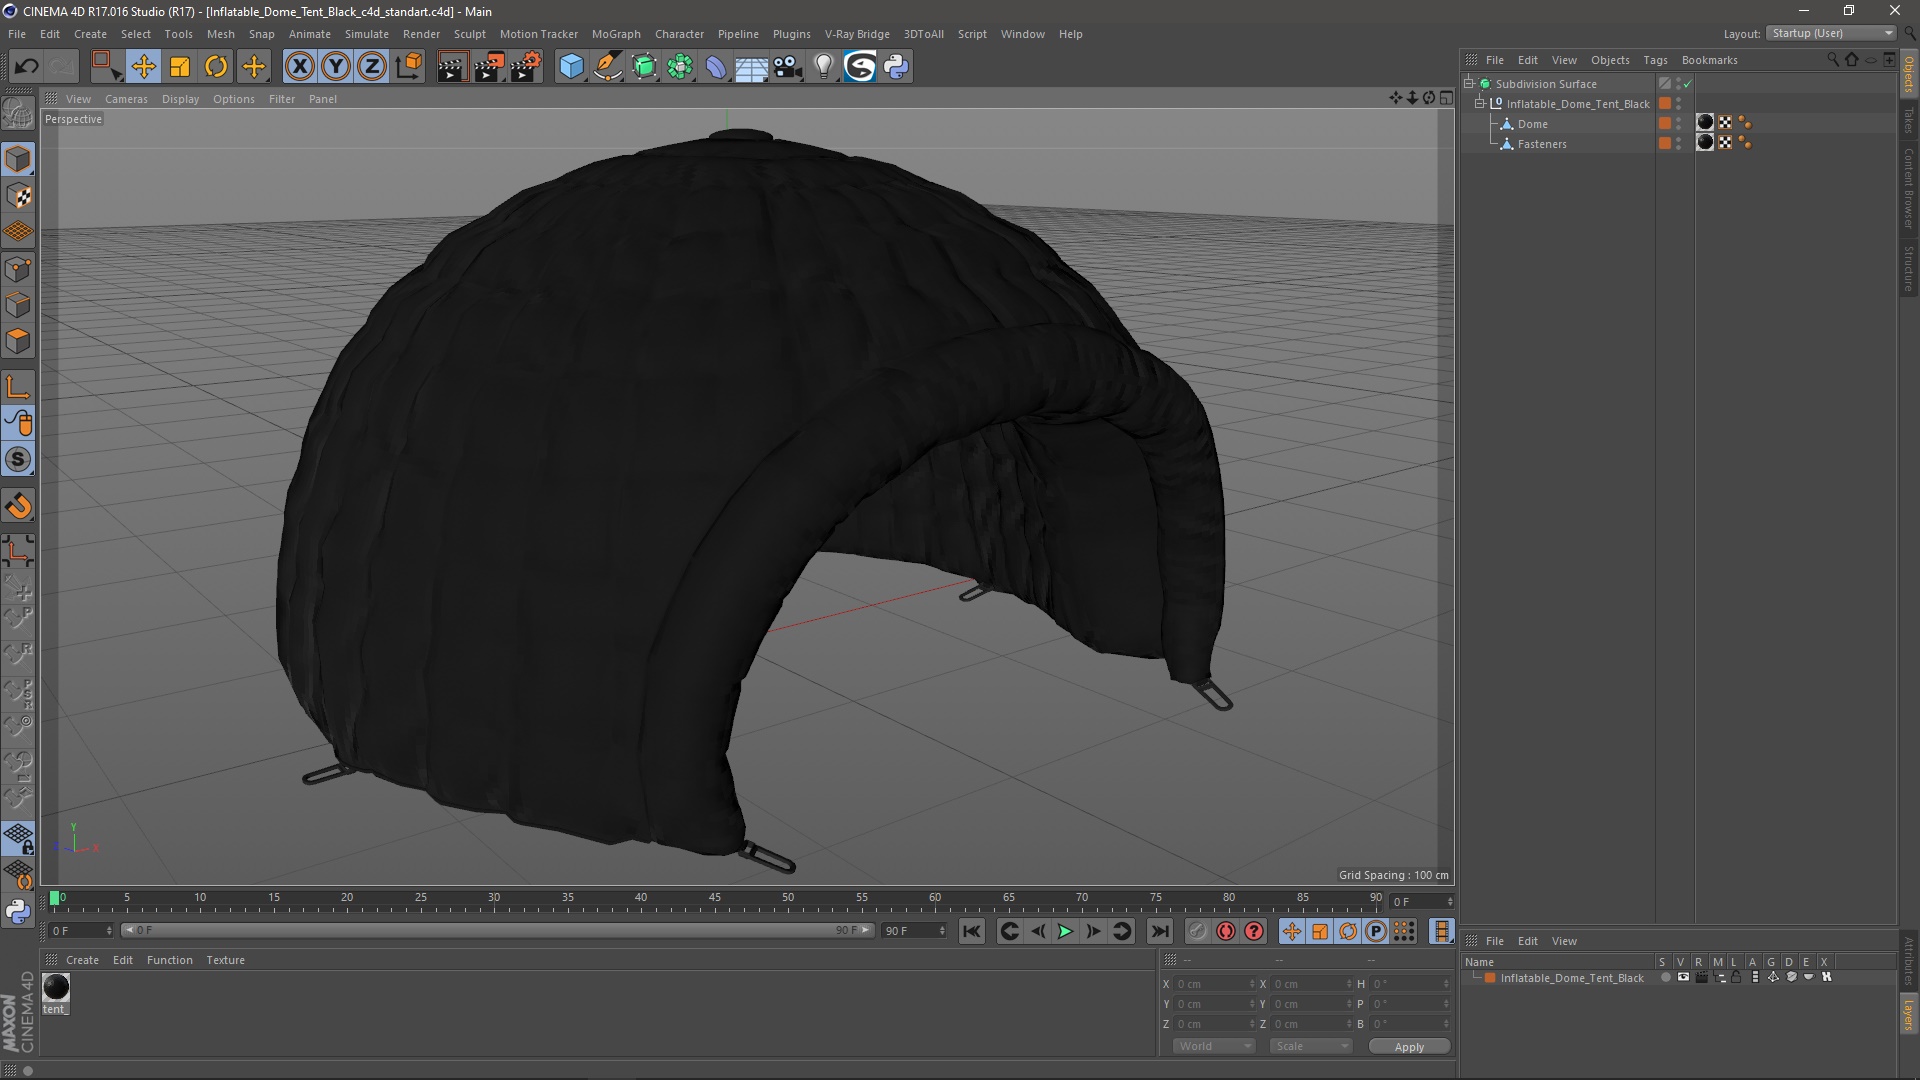
Task: Open the Structure side tab
Action: [1909, 268]
